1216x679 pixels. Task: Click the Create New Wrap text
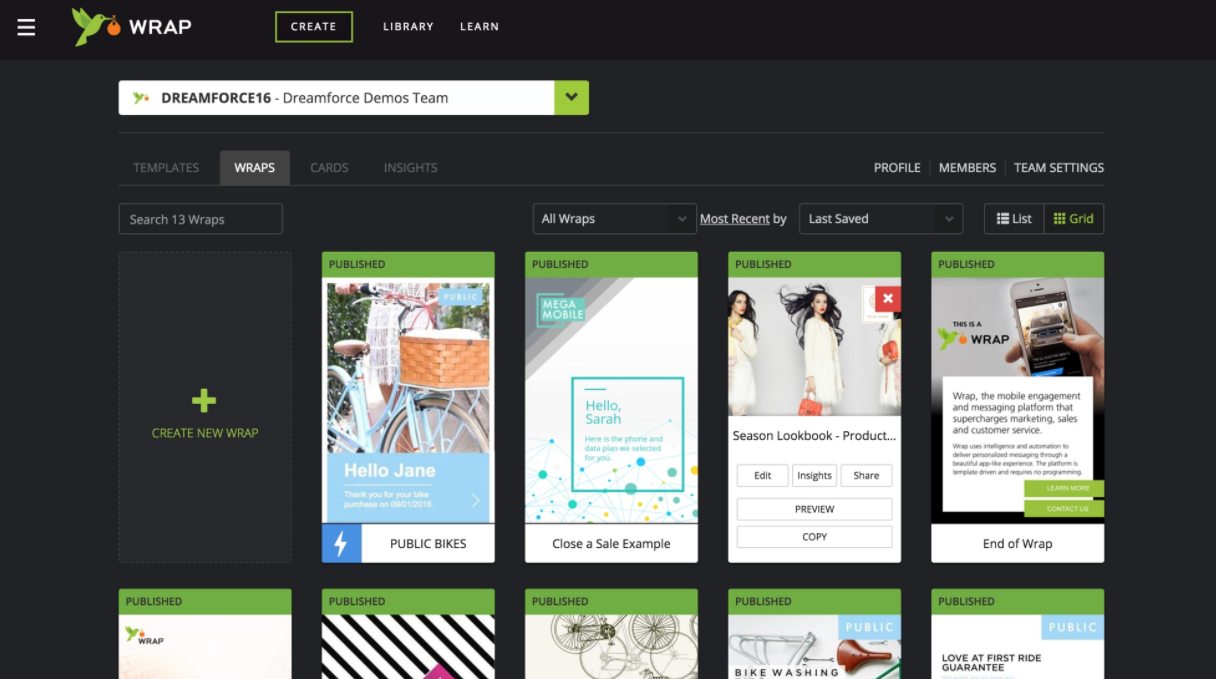tap(205, 433)
